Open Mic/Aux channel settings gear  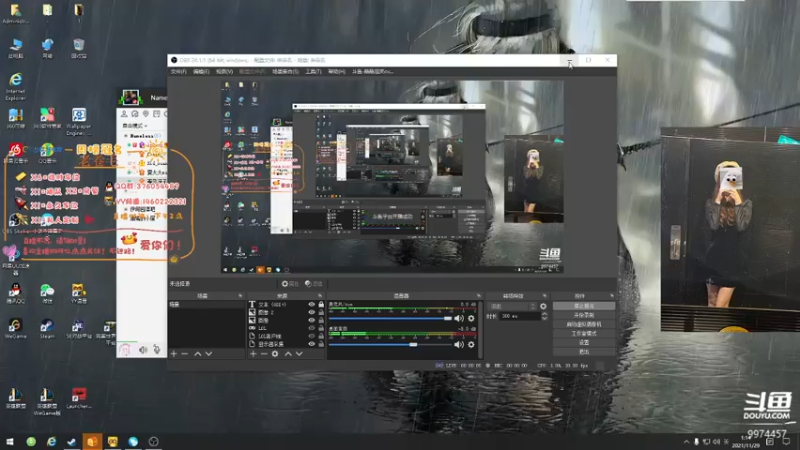[471, 318]
